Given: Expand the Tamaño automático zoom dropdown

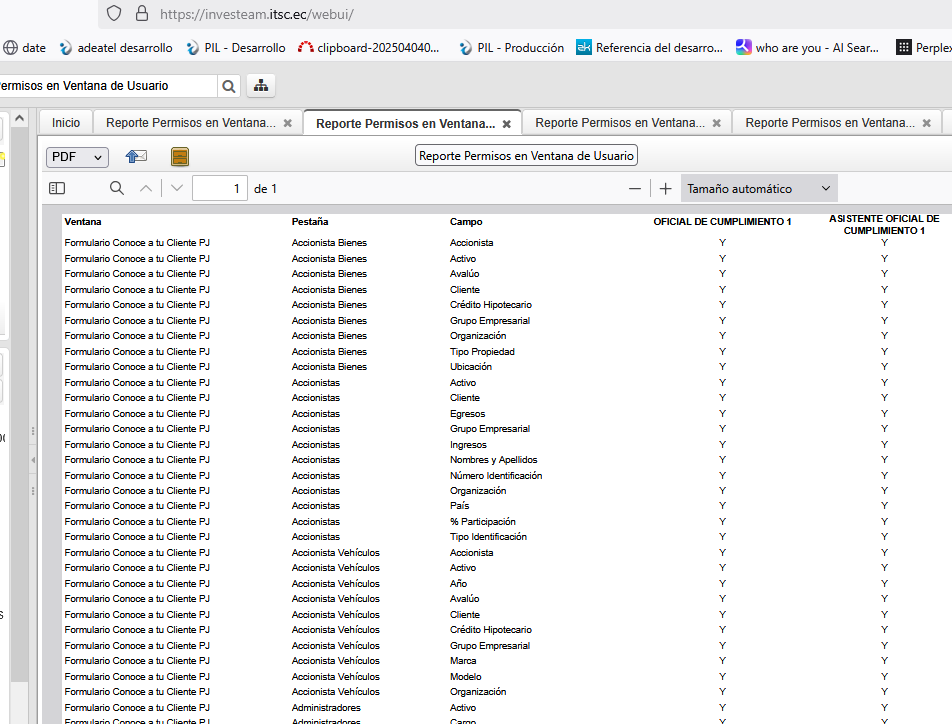Looking at the screenshot, I should coord(759,188).
